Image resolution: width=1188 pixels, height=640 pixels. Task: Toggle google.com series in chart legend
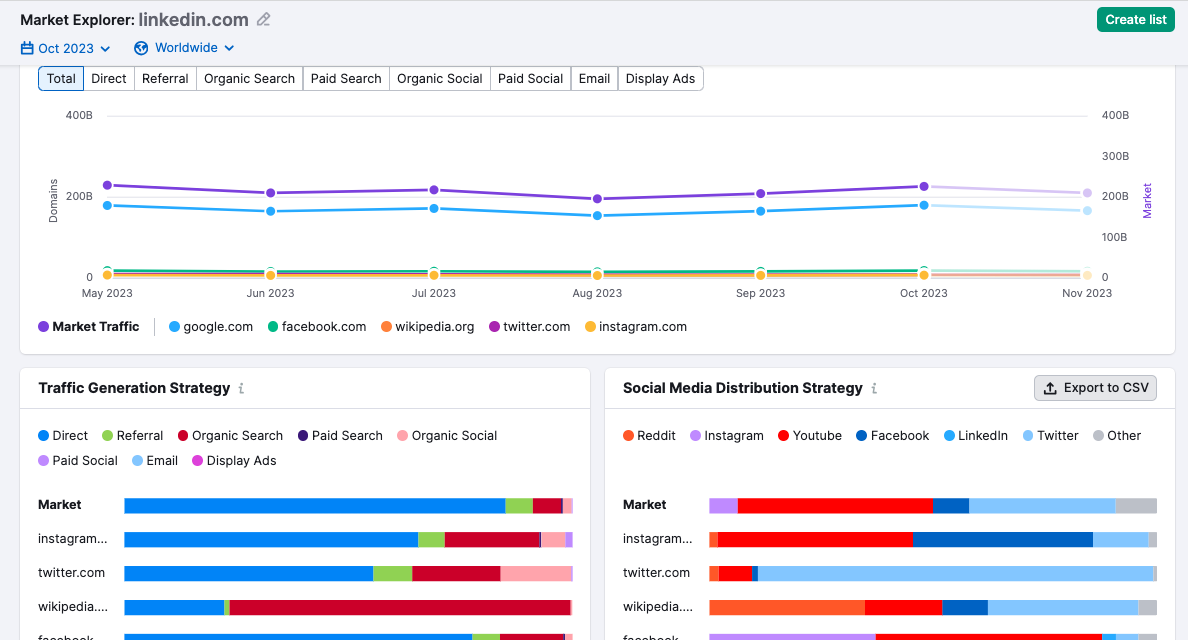[211, 326]
